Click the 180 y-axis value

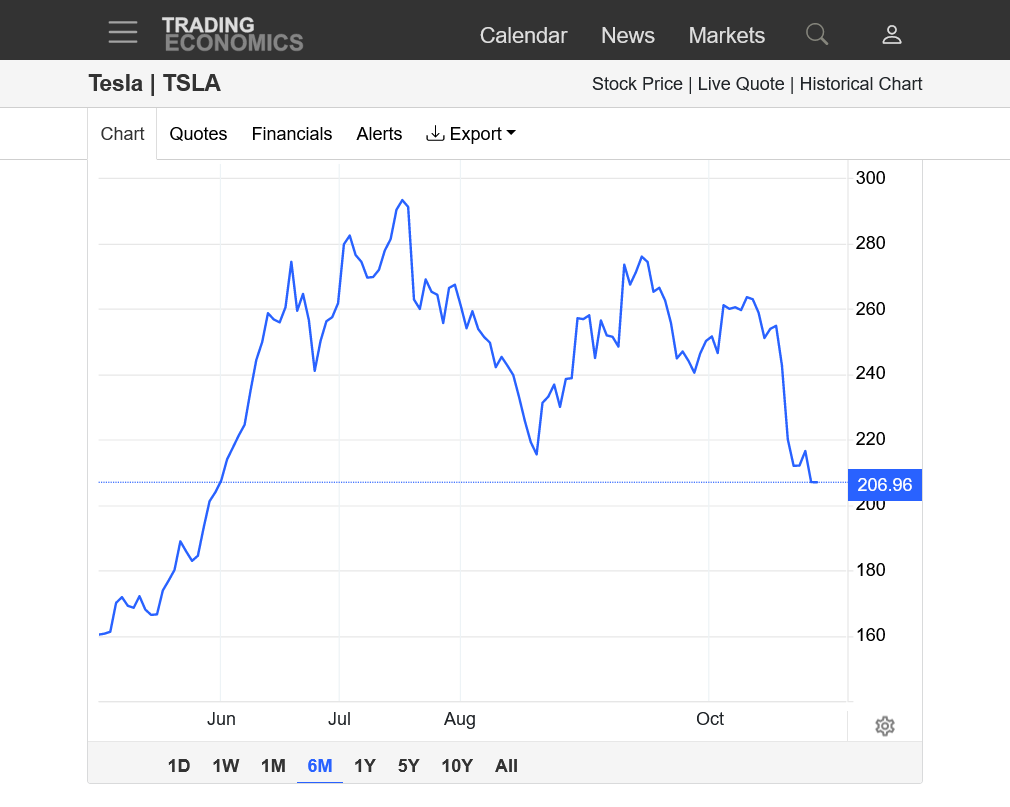[x=870, y=570]
